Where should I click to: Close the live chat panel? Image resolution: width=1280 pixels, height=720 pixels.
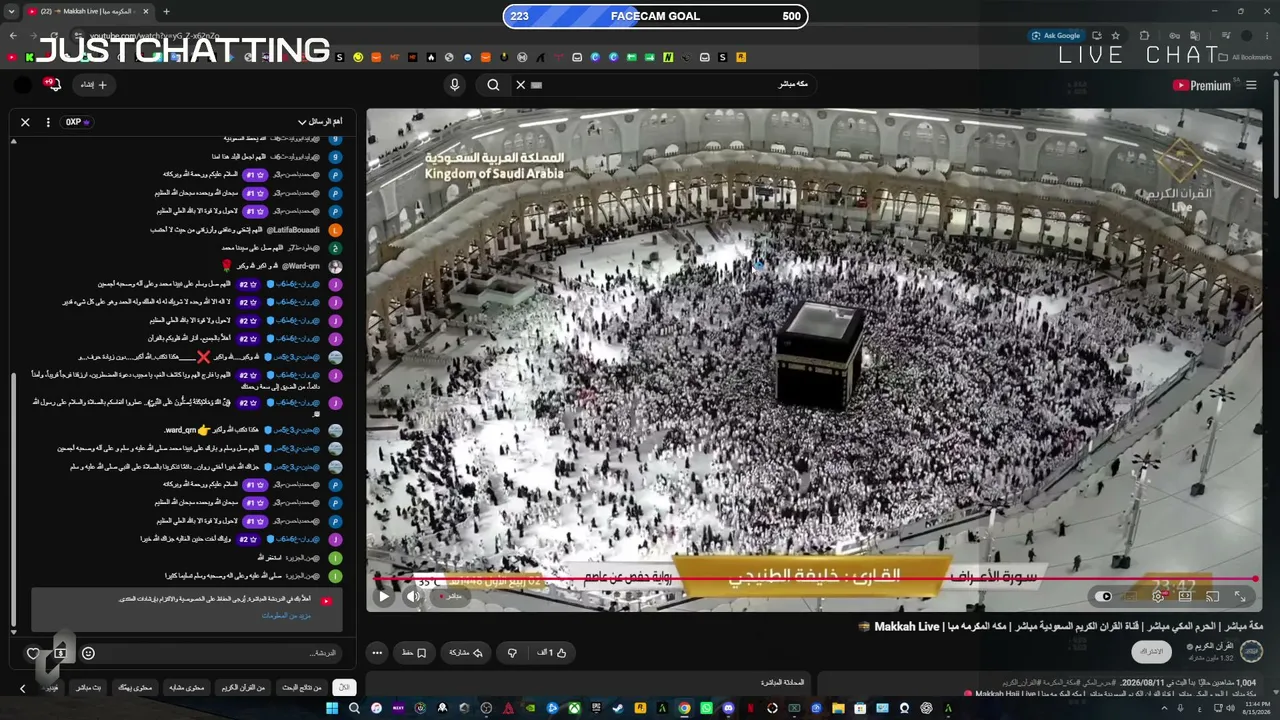tap(25, 122)
